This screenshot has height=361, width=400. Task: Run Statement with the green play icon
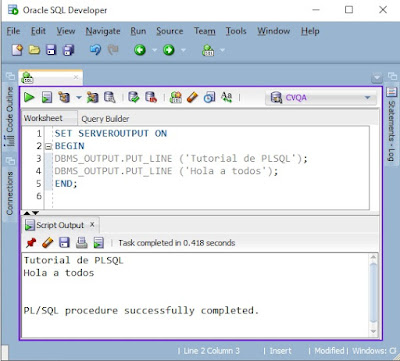pyautogui.click(x=29, y=98)
